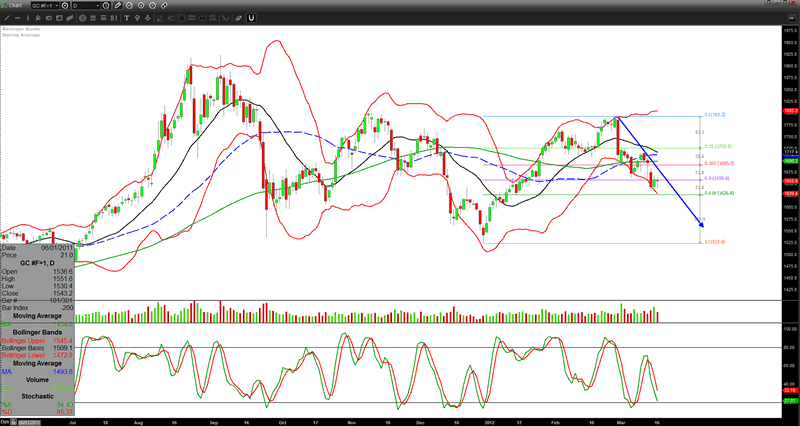Image resolution: width=800 pixels, height=426 pixels.
Task: Select the parallel channel drawing tool
Action: [x=70, y=18]
